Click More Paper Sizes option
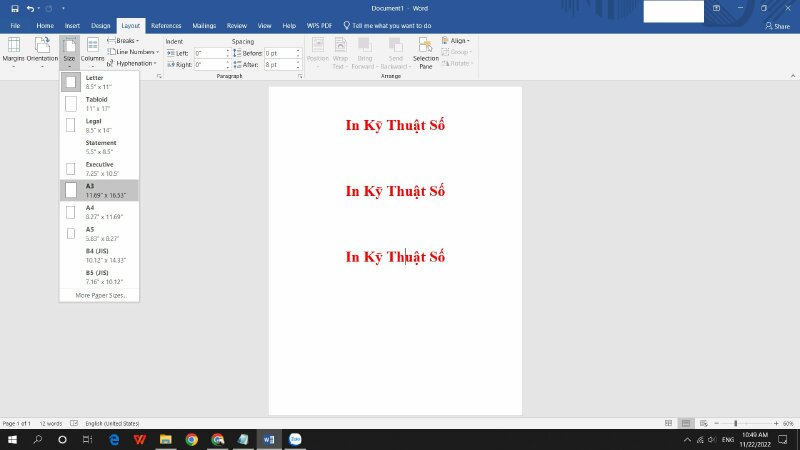 [x=101, y=295]
